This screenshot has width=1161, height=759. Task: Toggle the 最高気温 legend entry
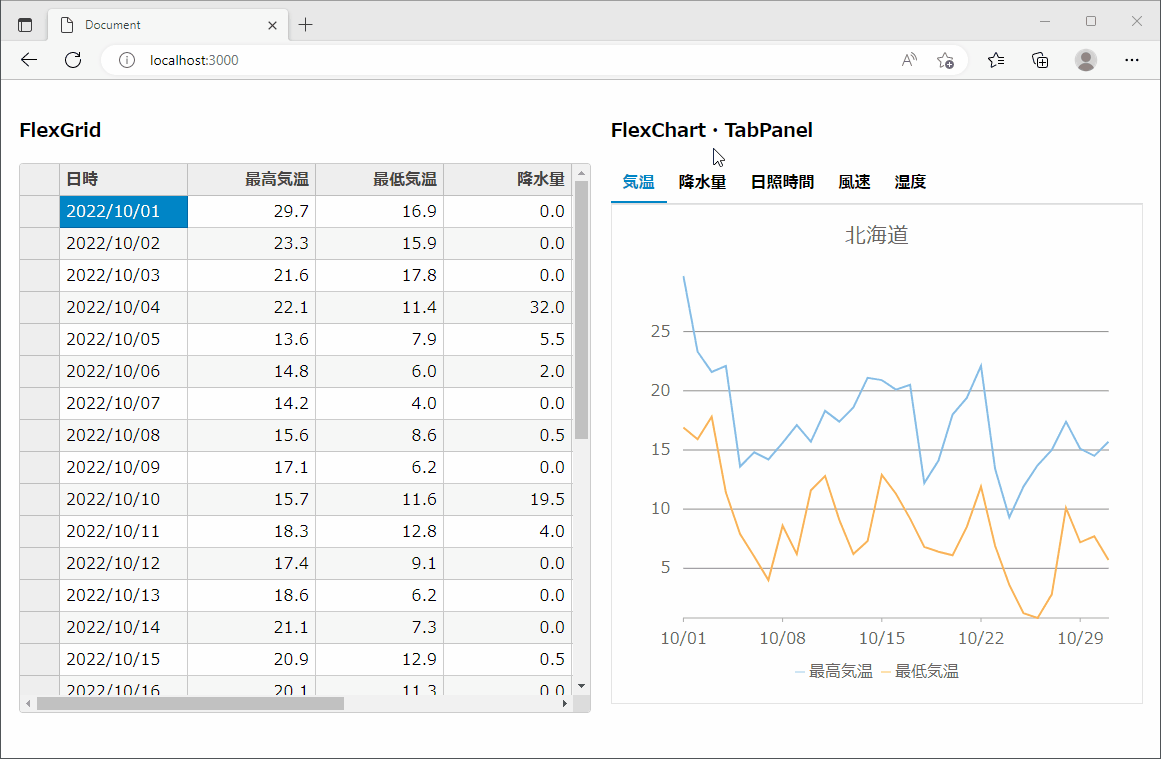coord(834,672)
